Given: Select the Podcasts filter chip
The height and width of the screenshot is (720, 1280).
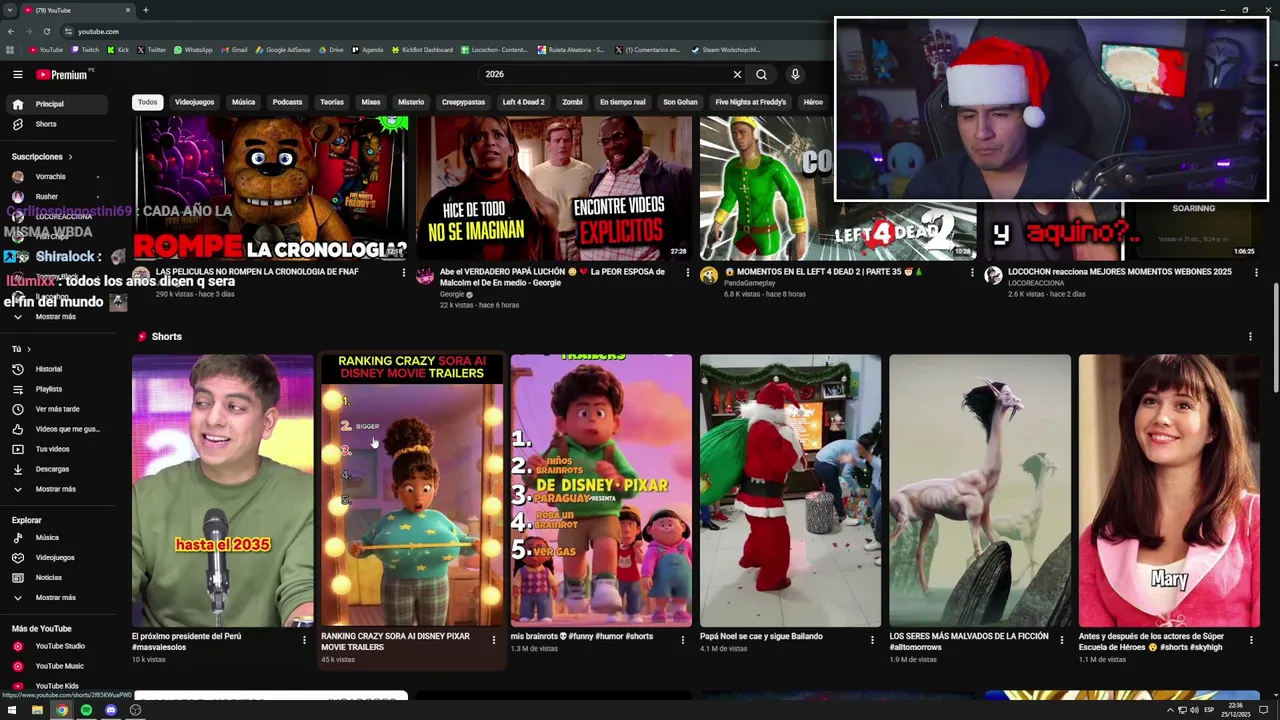Looking at the screenshot, I should 287,102.
